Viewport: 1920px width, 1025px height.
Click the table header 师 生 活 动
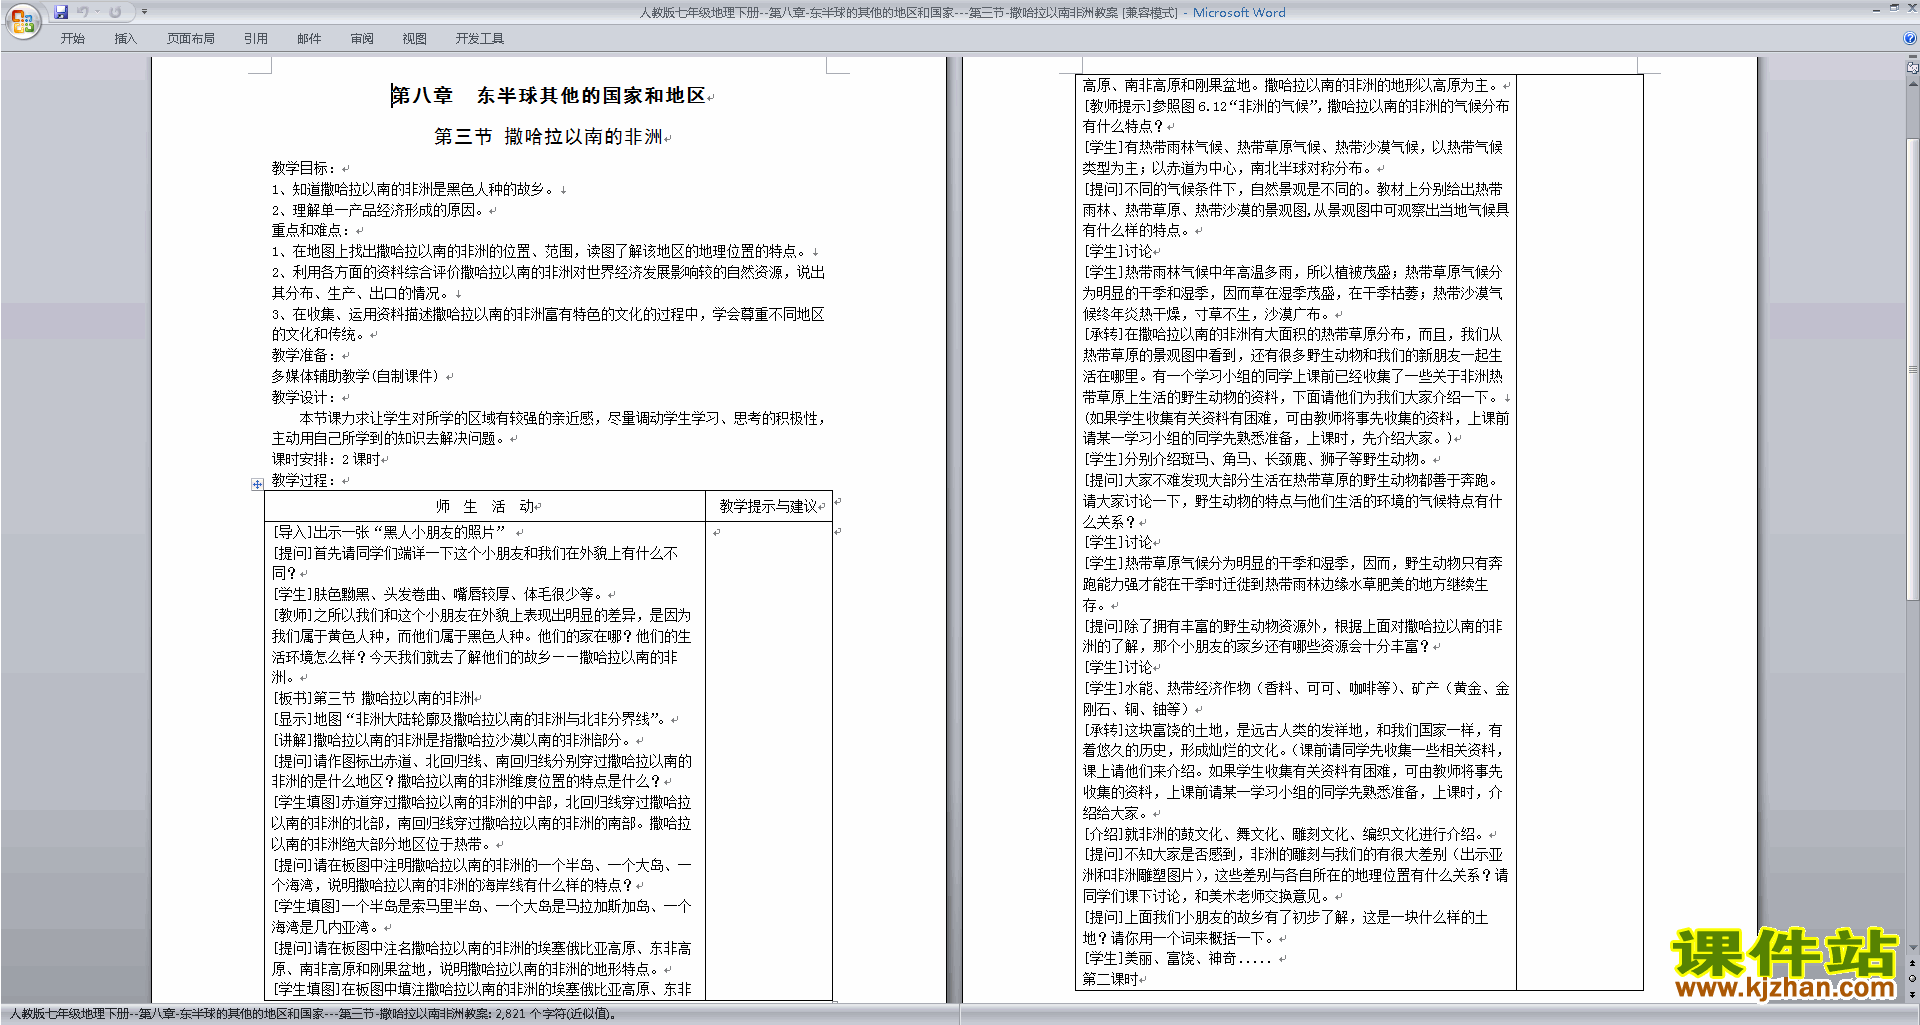coord(487,506)
